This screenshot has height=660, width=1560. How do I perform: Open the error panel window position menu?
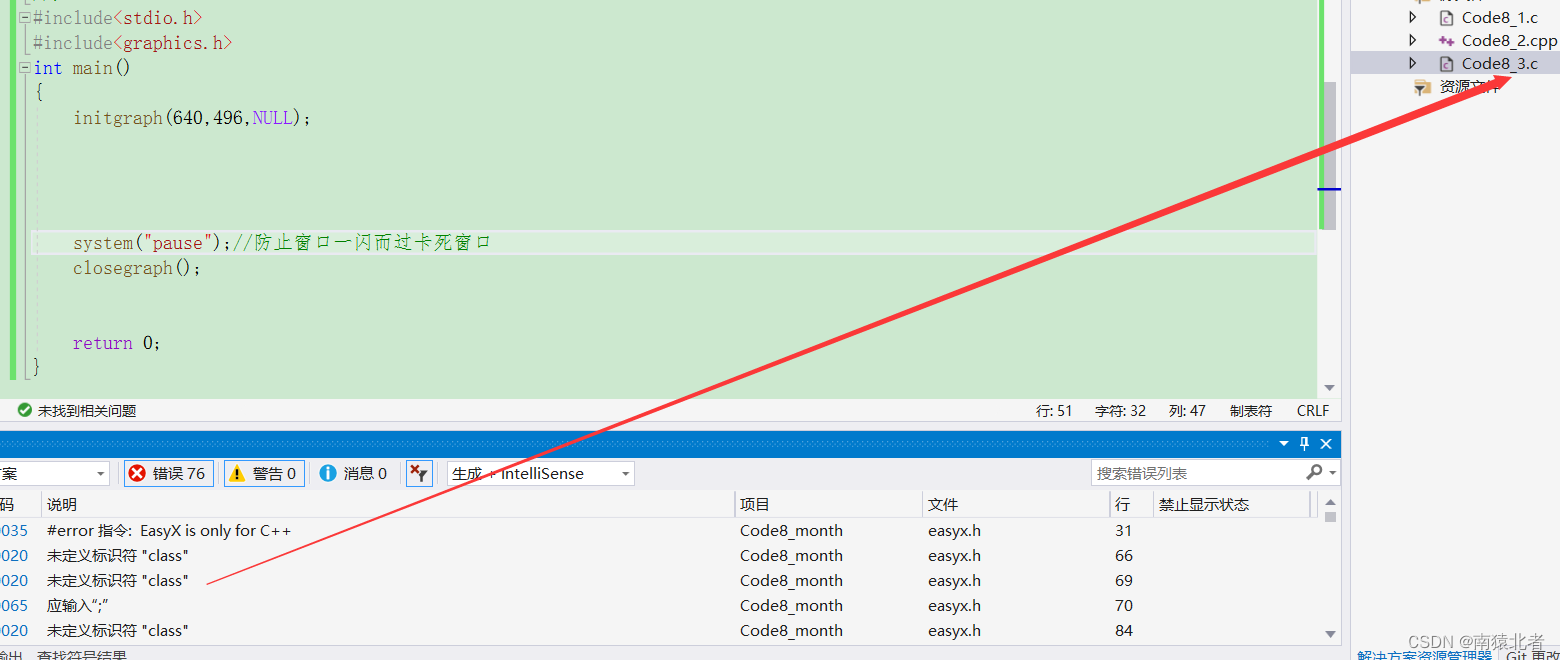(1284, 443)
